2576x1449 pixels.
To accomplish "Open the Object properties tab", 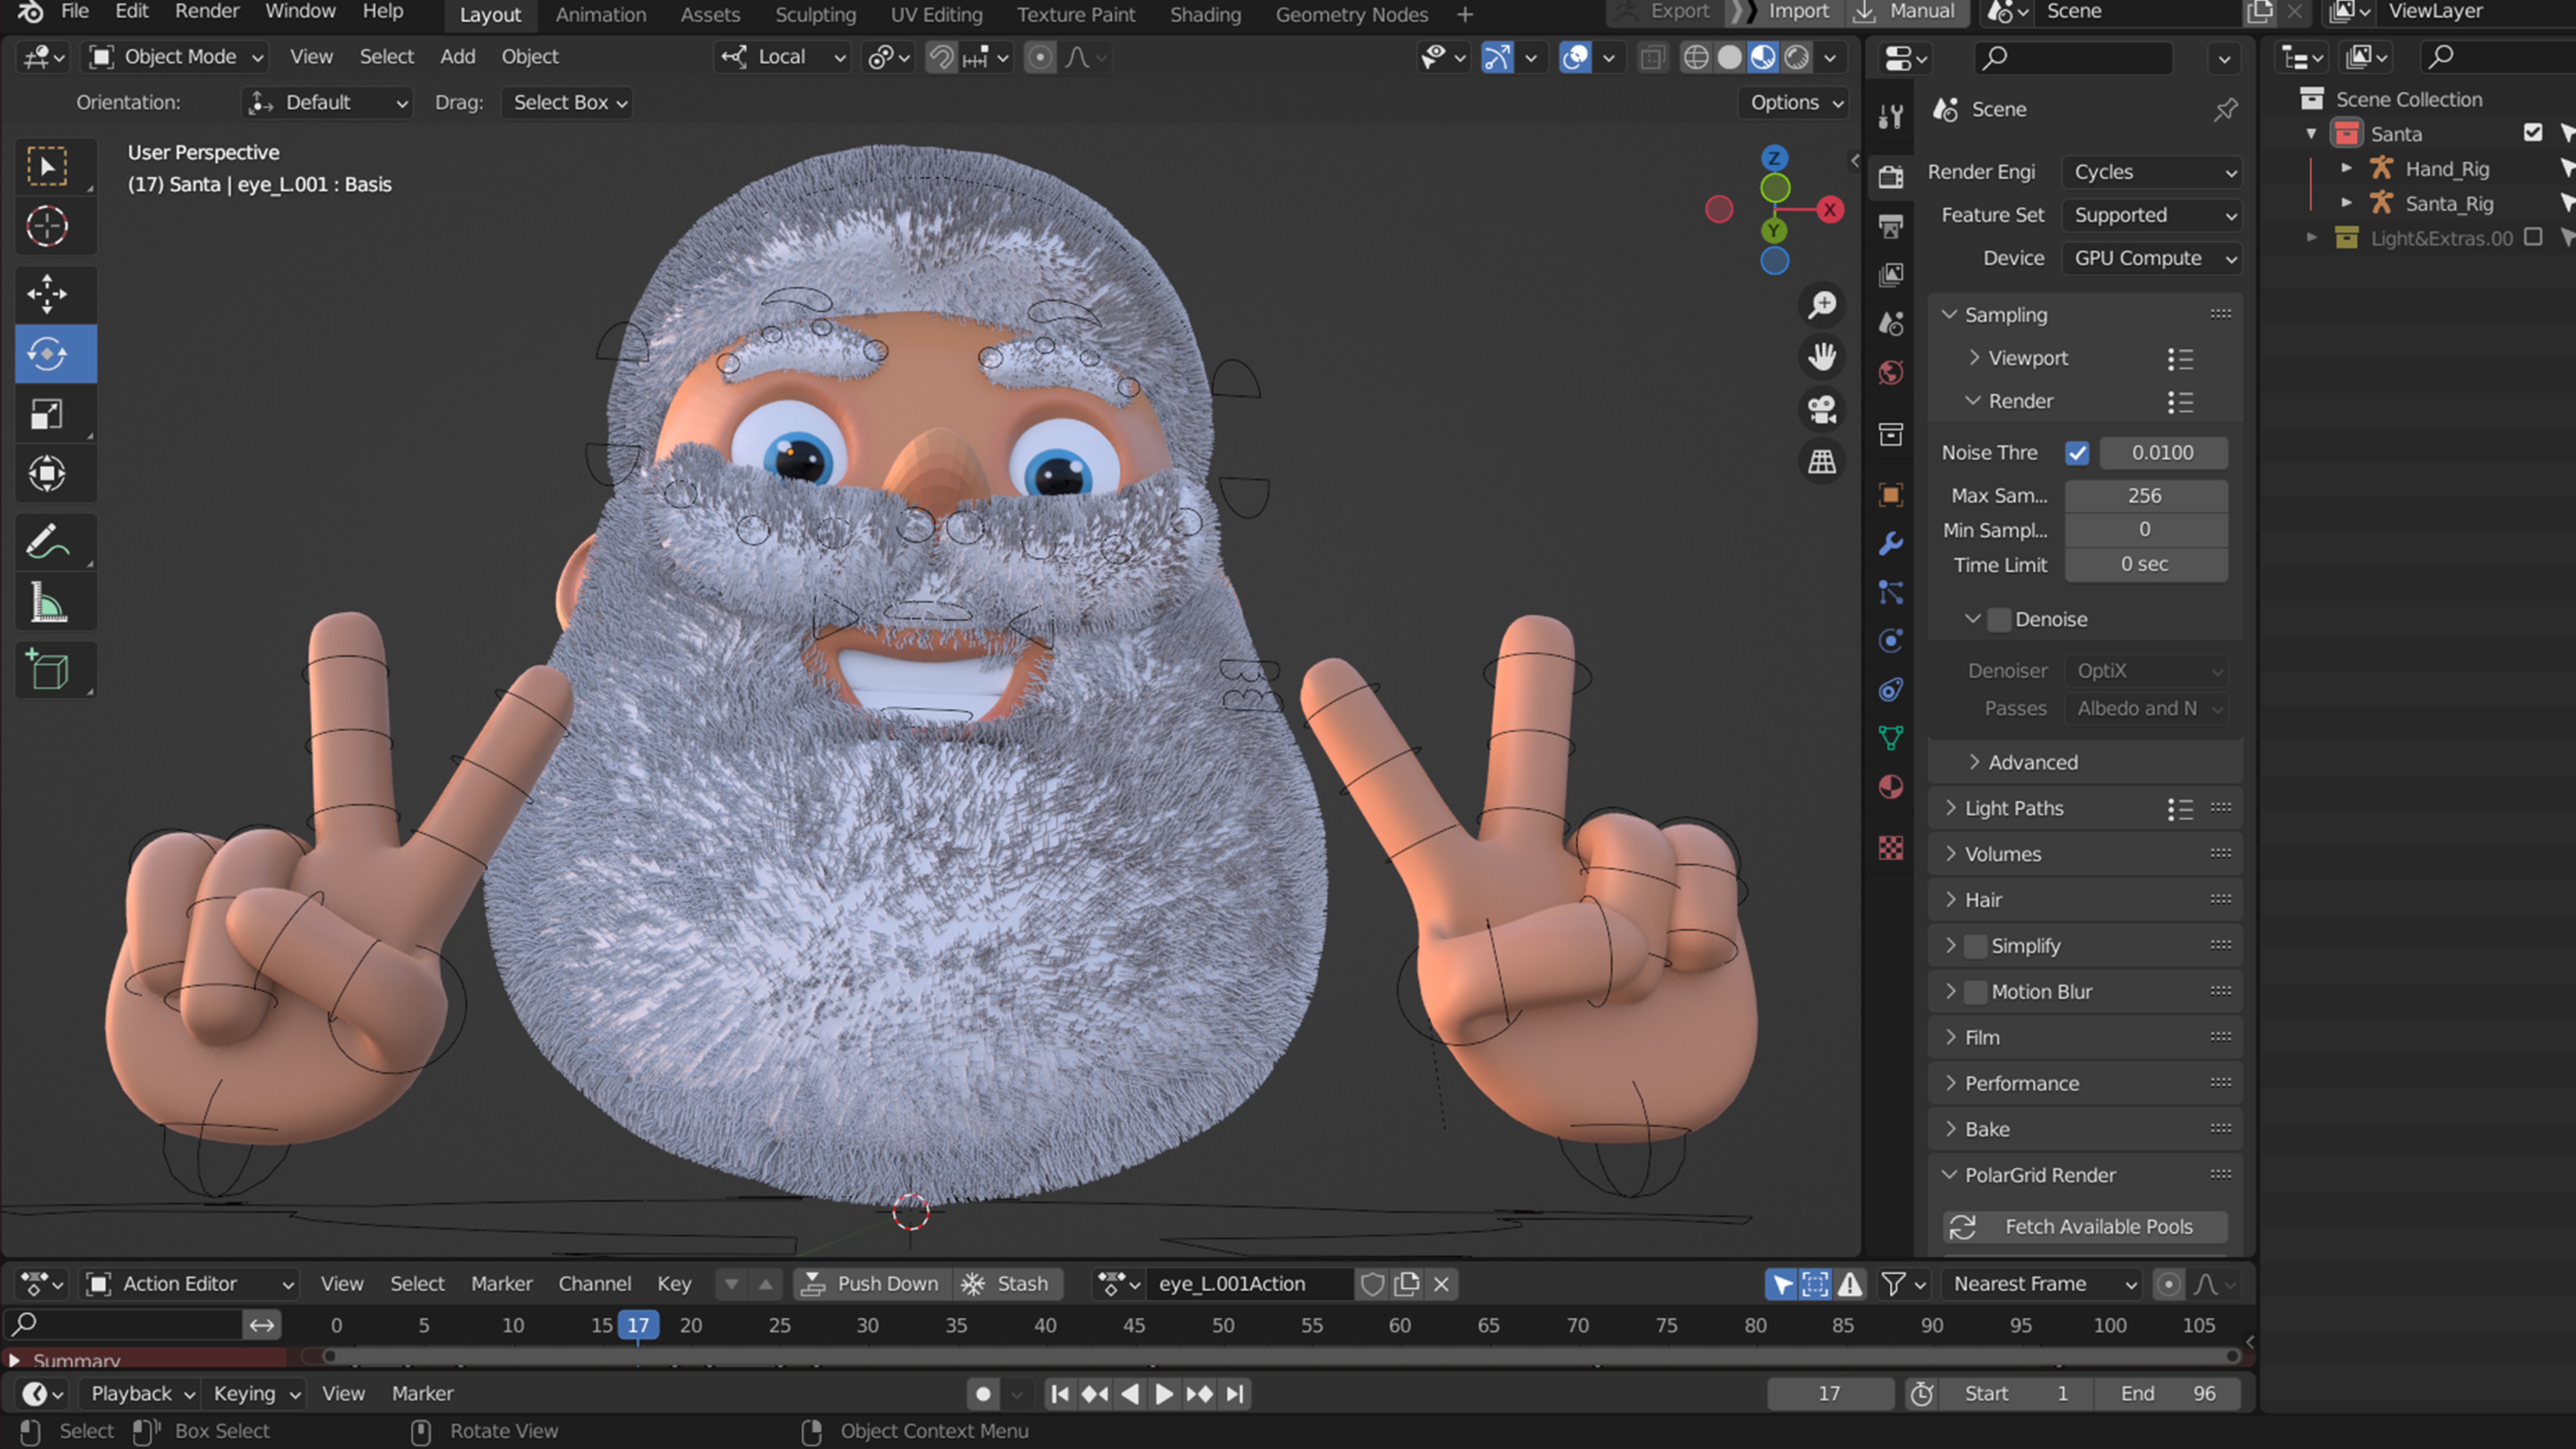I will pyautogui.click(x=1890, y=495).
